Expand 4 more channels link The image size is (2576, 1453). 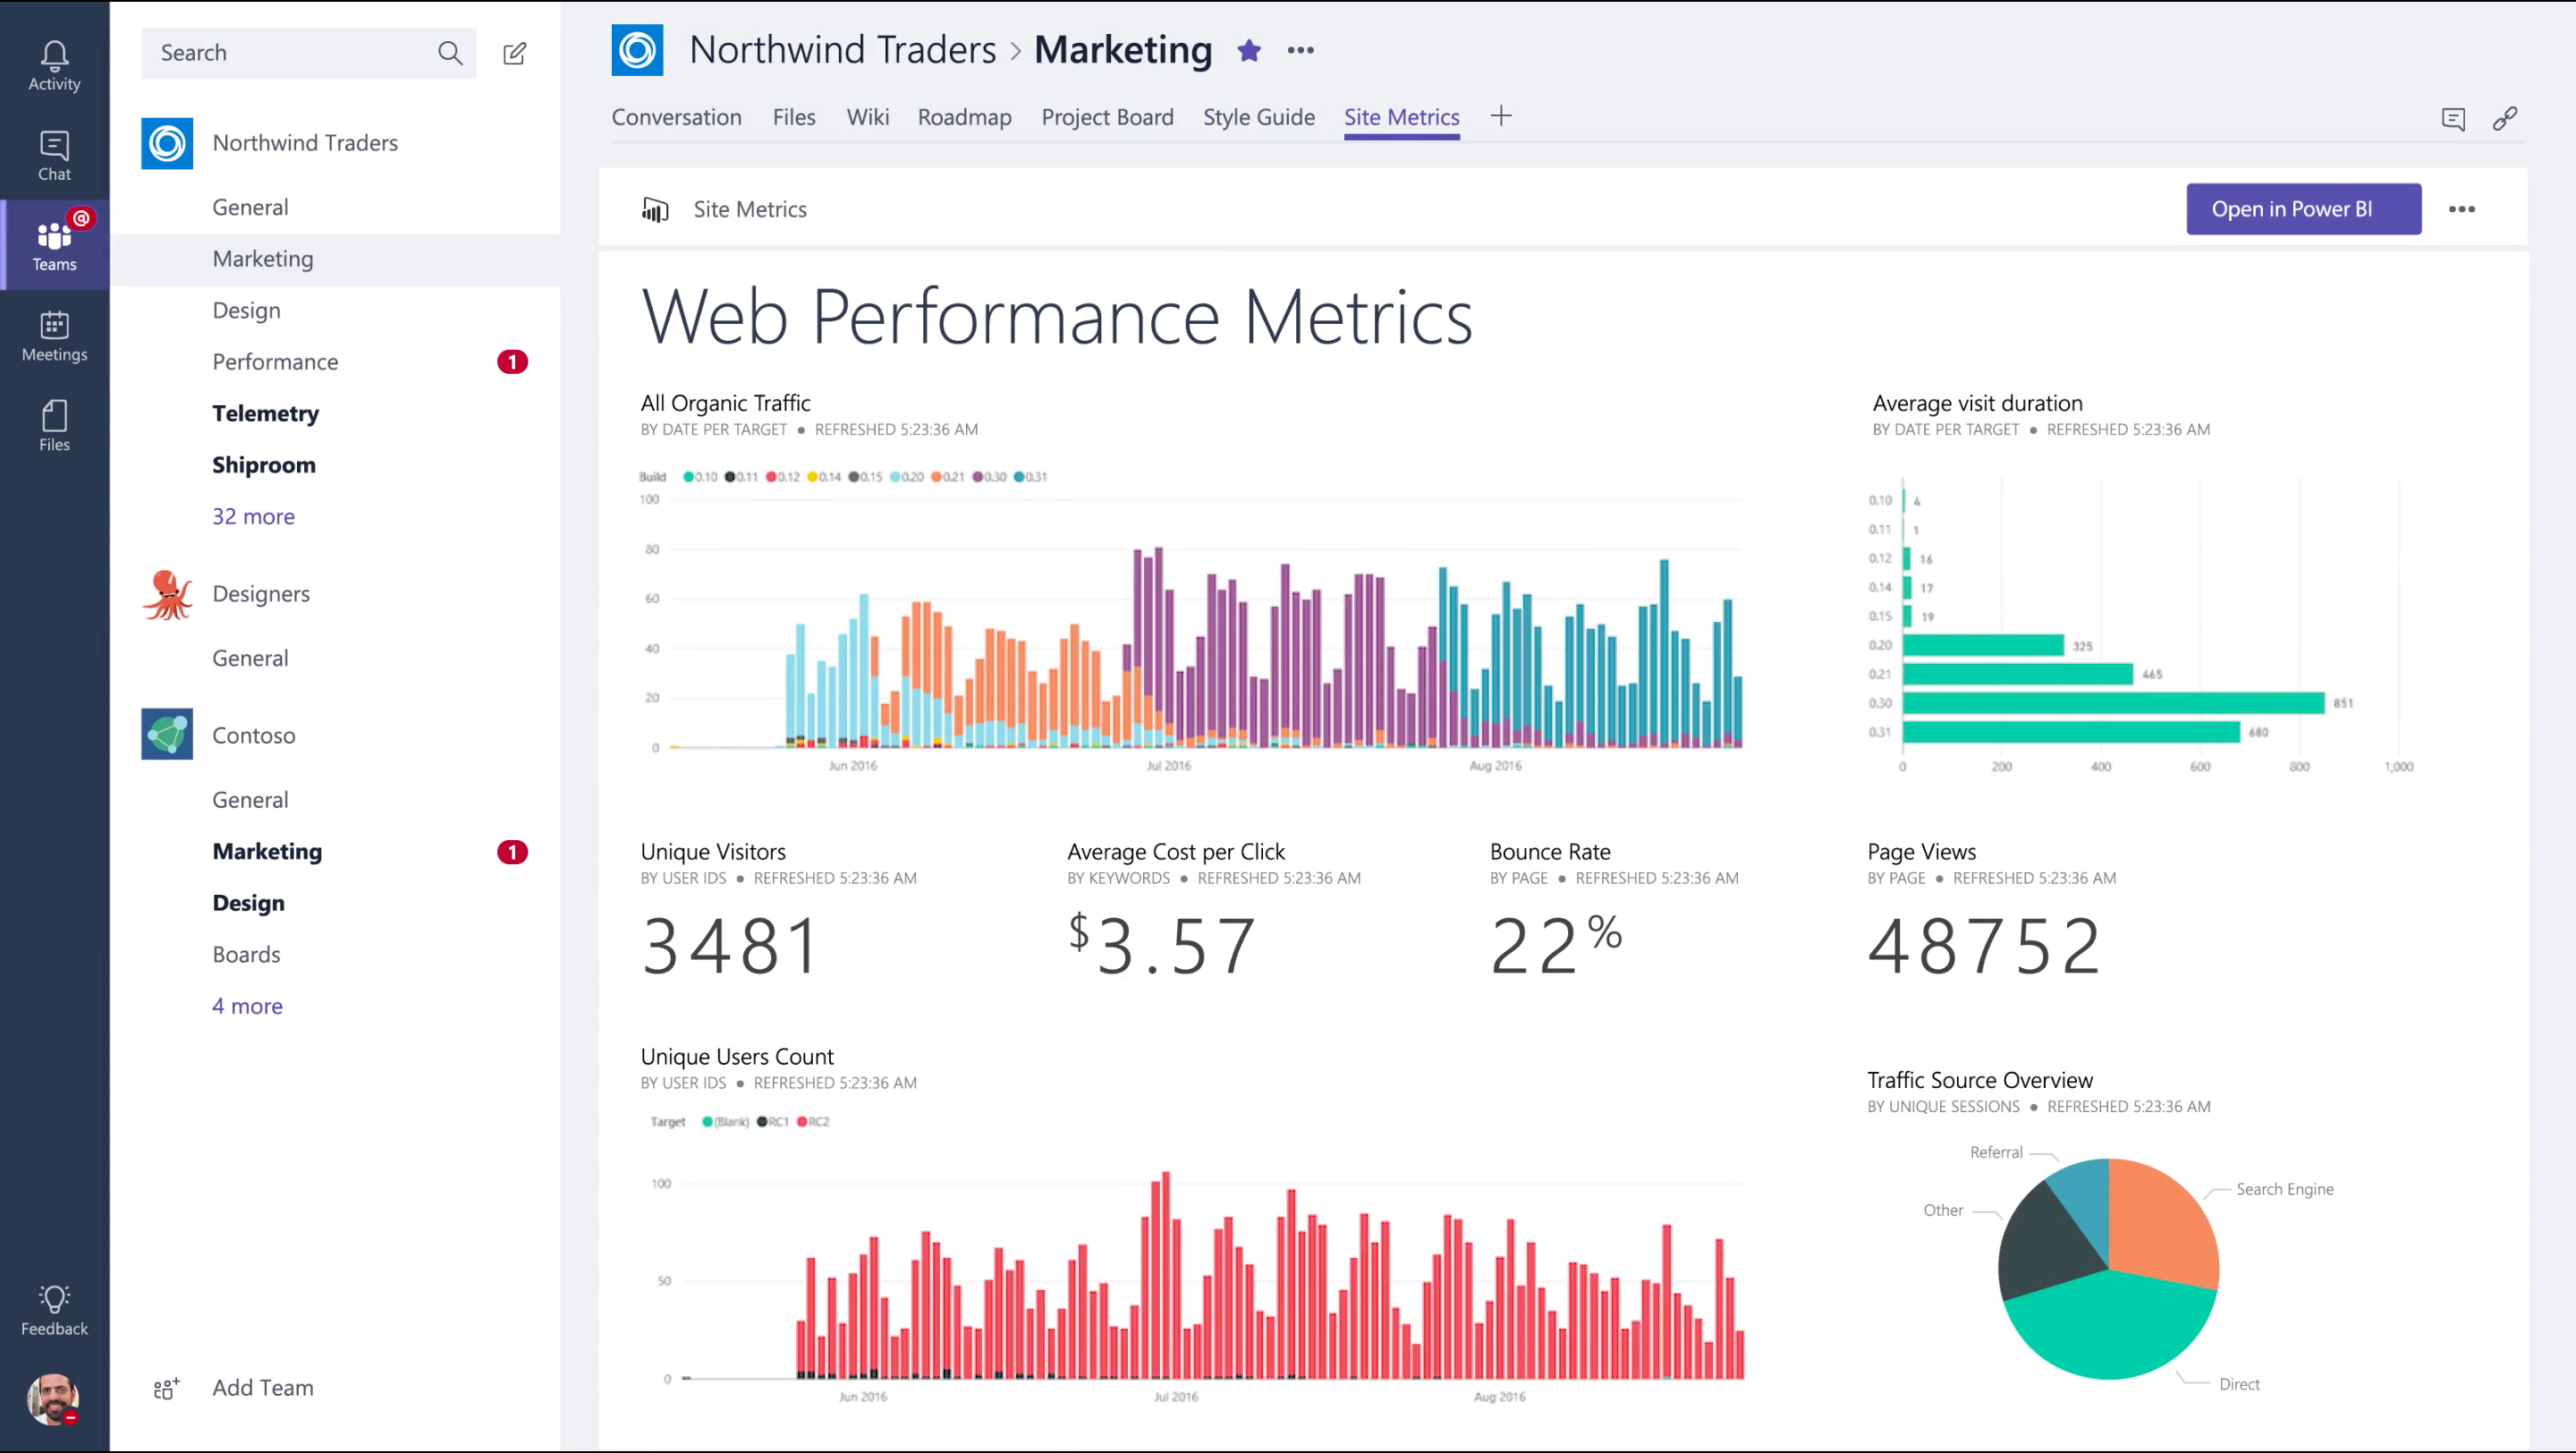(x=247, y=1006)
